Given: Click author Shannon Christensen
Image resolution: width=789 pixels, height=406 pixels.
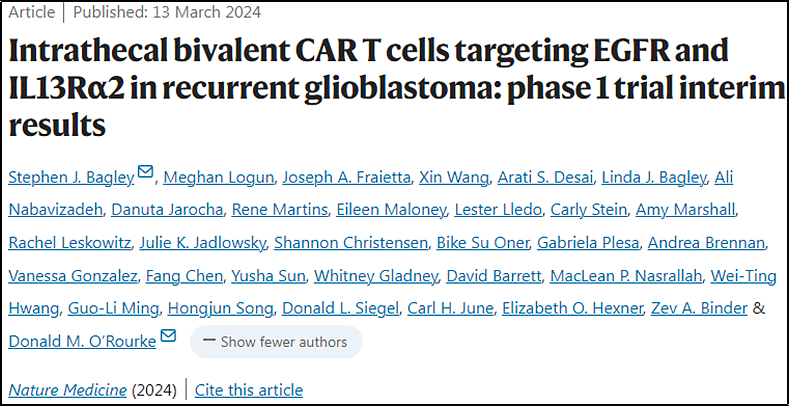Looking at the screenshot, I should point(351,243).
